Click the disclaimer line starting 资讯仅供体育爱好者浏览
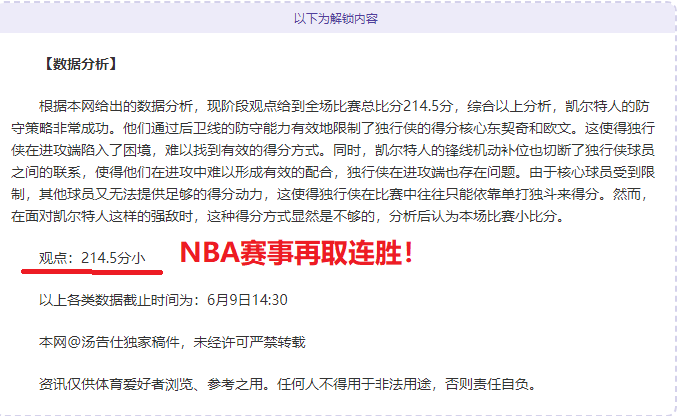Viewport: 681px width, 416px height. [289, 384]
